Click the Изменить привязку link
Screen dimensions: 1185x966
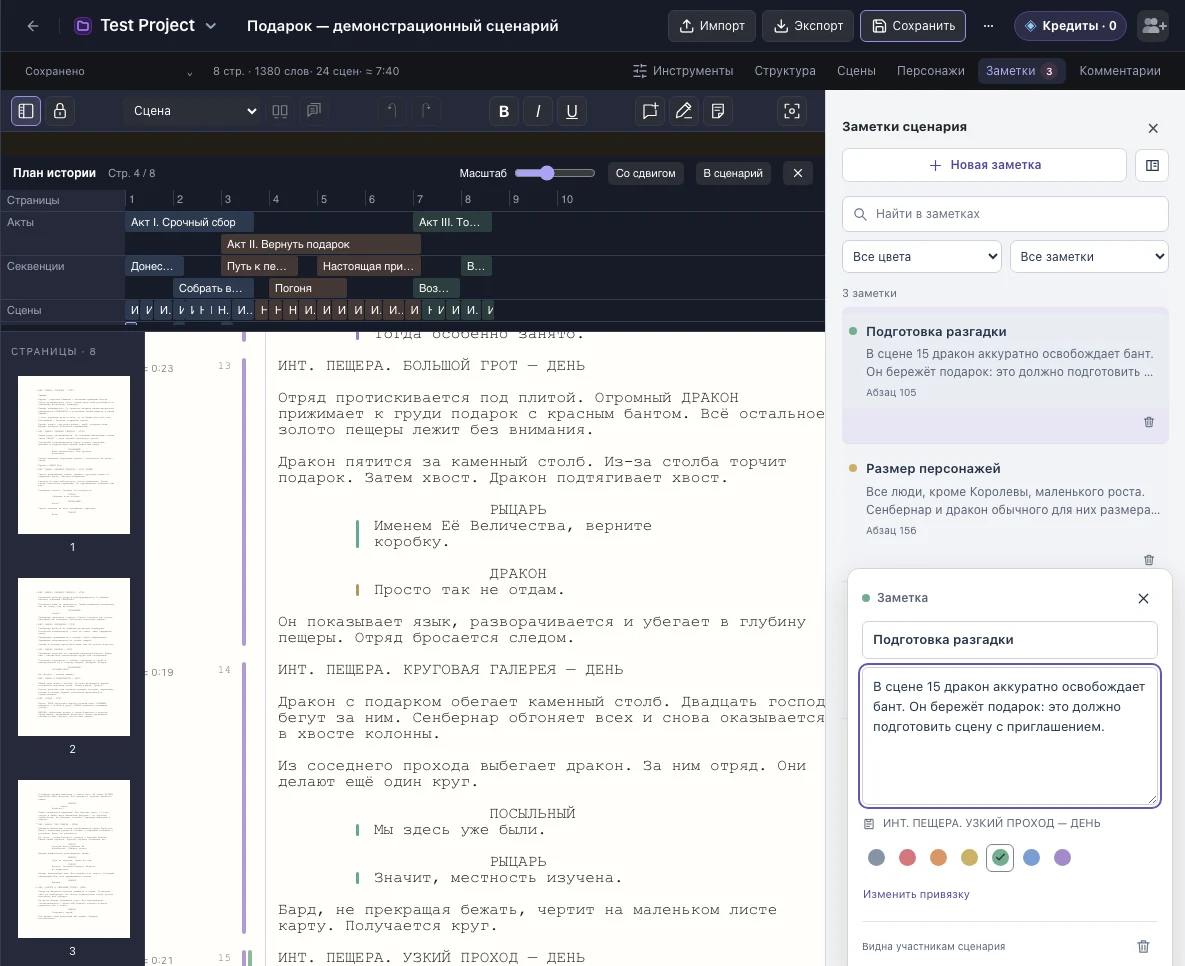916,894
